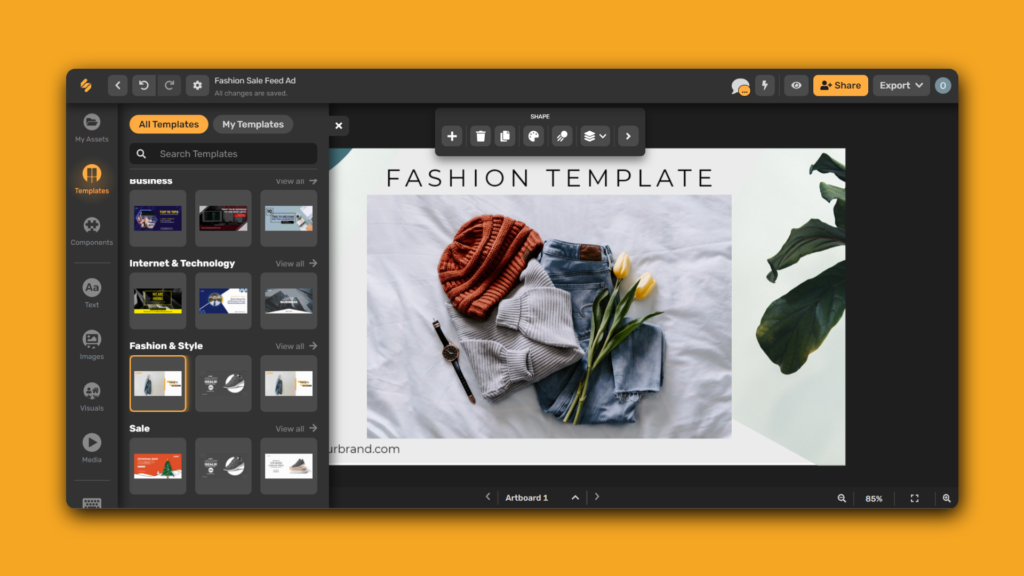
Task: Open the My Assets panel
Action: [x=91, y=129]
